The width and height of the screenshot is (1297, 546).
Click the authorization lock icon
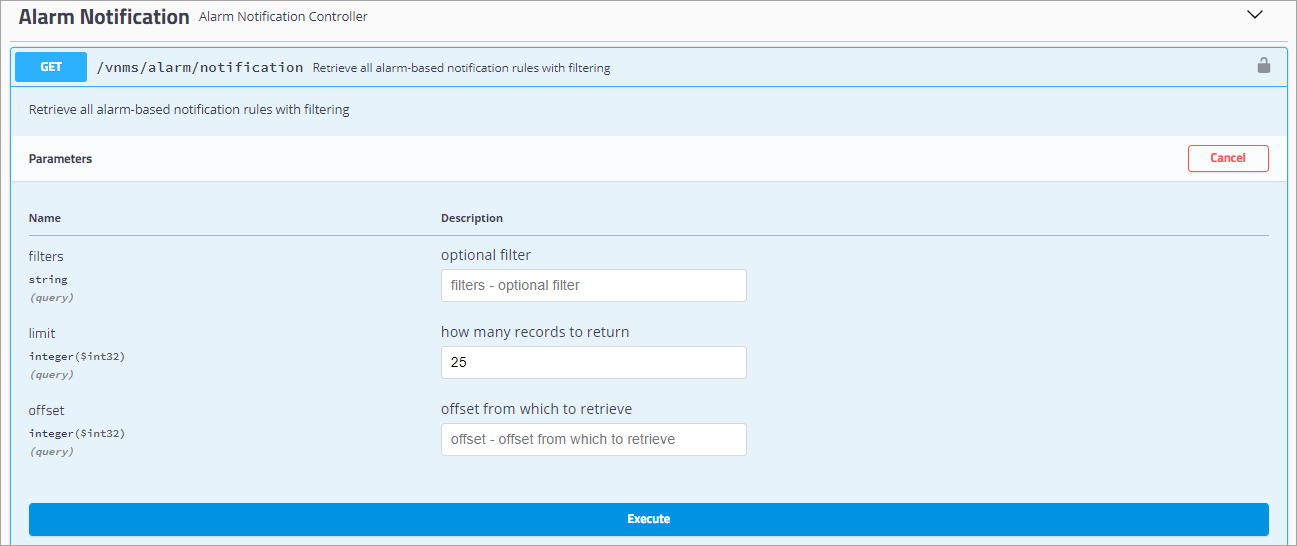(1263, 66)
